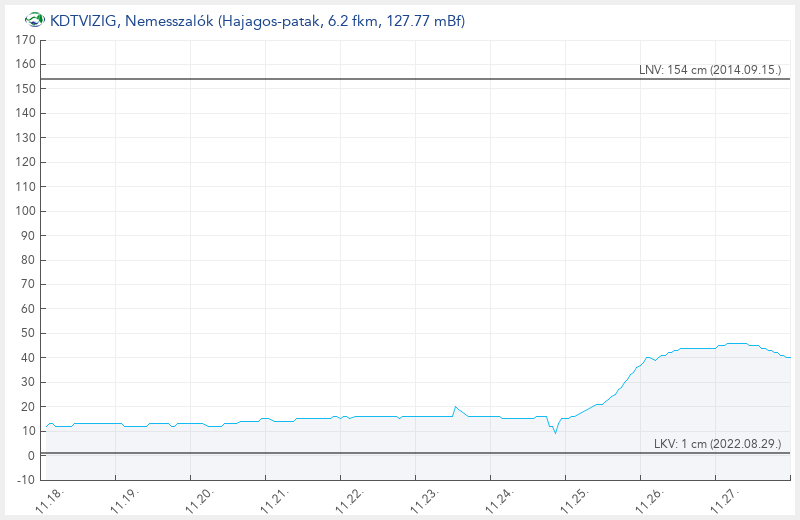Click the 11.20. x-axis date label
The image size is (800, 520).
[x=197, y=497]
